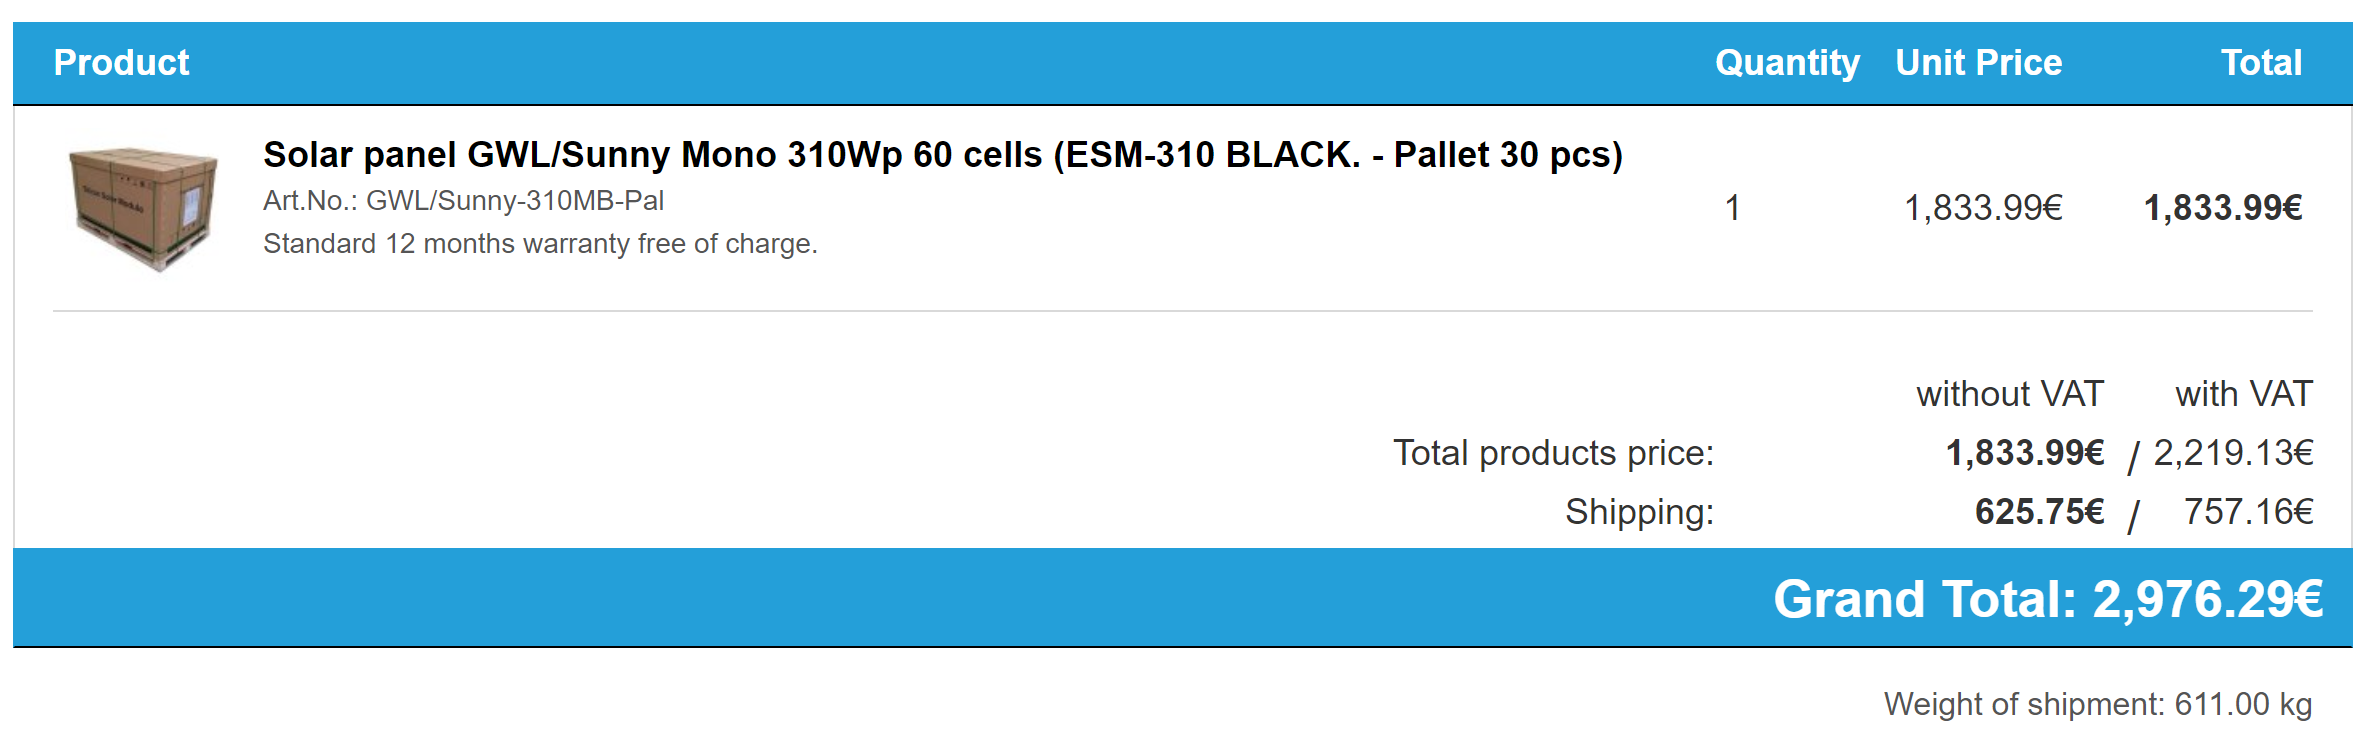
Task: Click the Product column header
Action: tap(121, 63)
